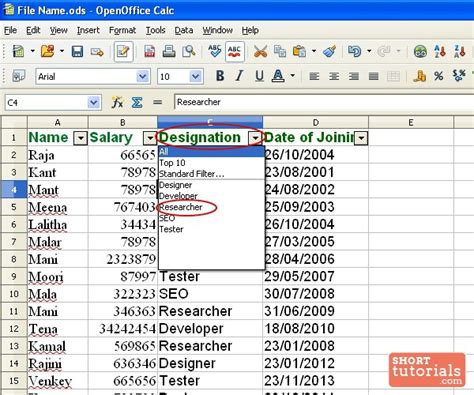Screen dimensions: 474x395
Task: Open the Insert menu
Action: coord(88,30)
